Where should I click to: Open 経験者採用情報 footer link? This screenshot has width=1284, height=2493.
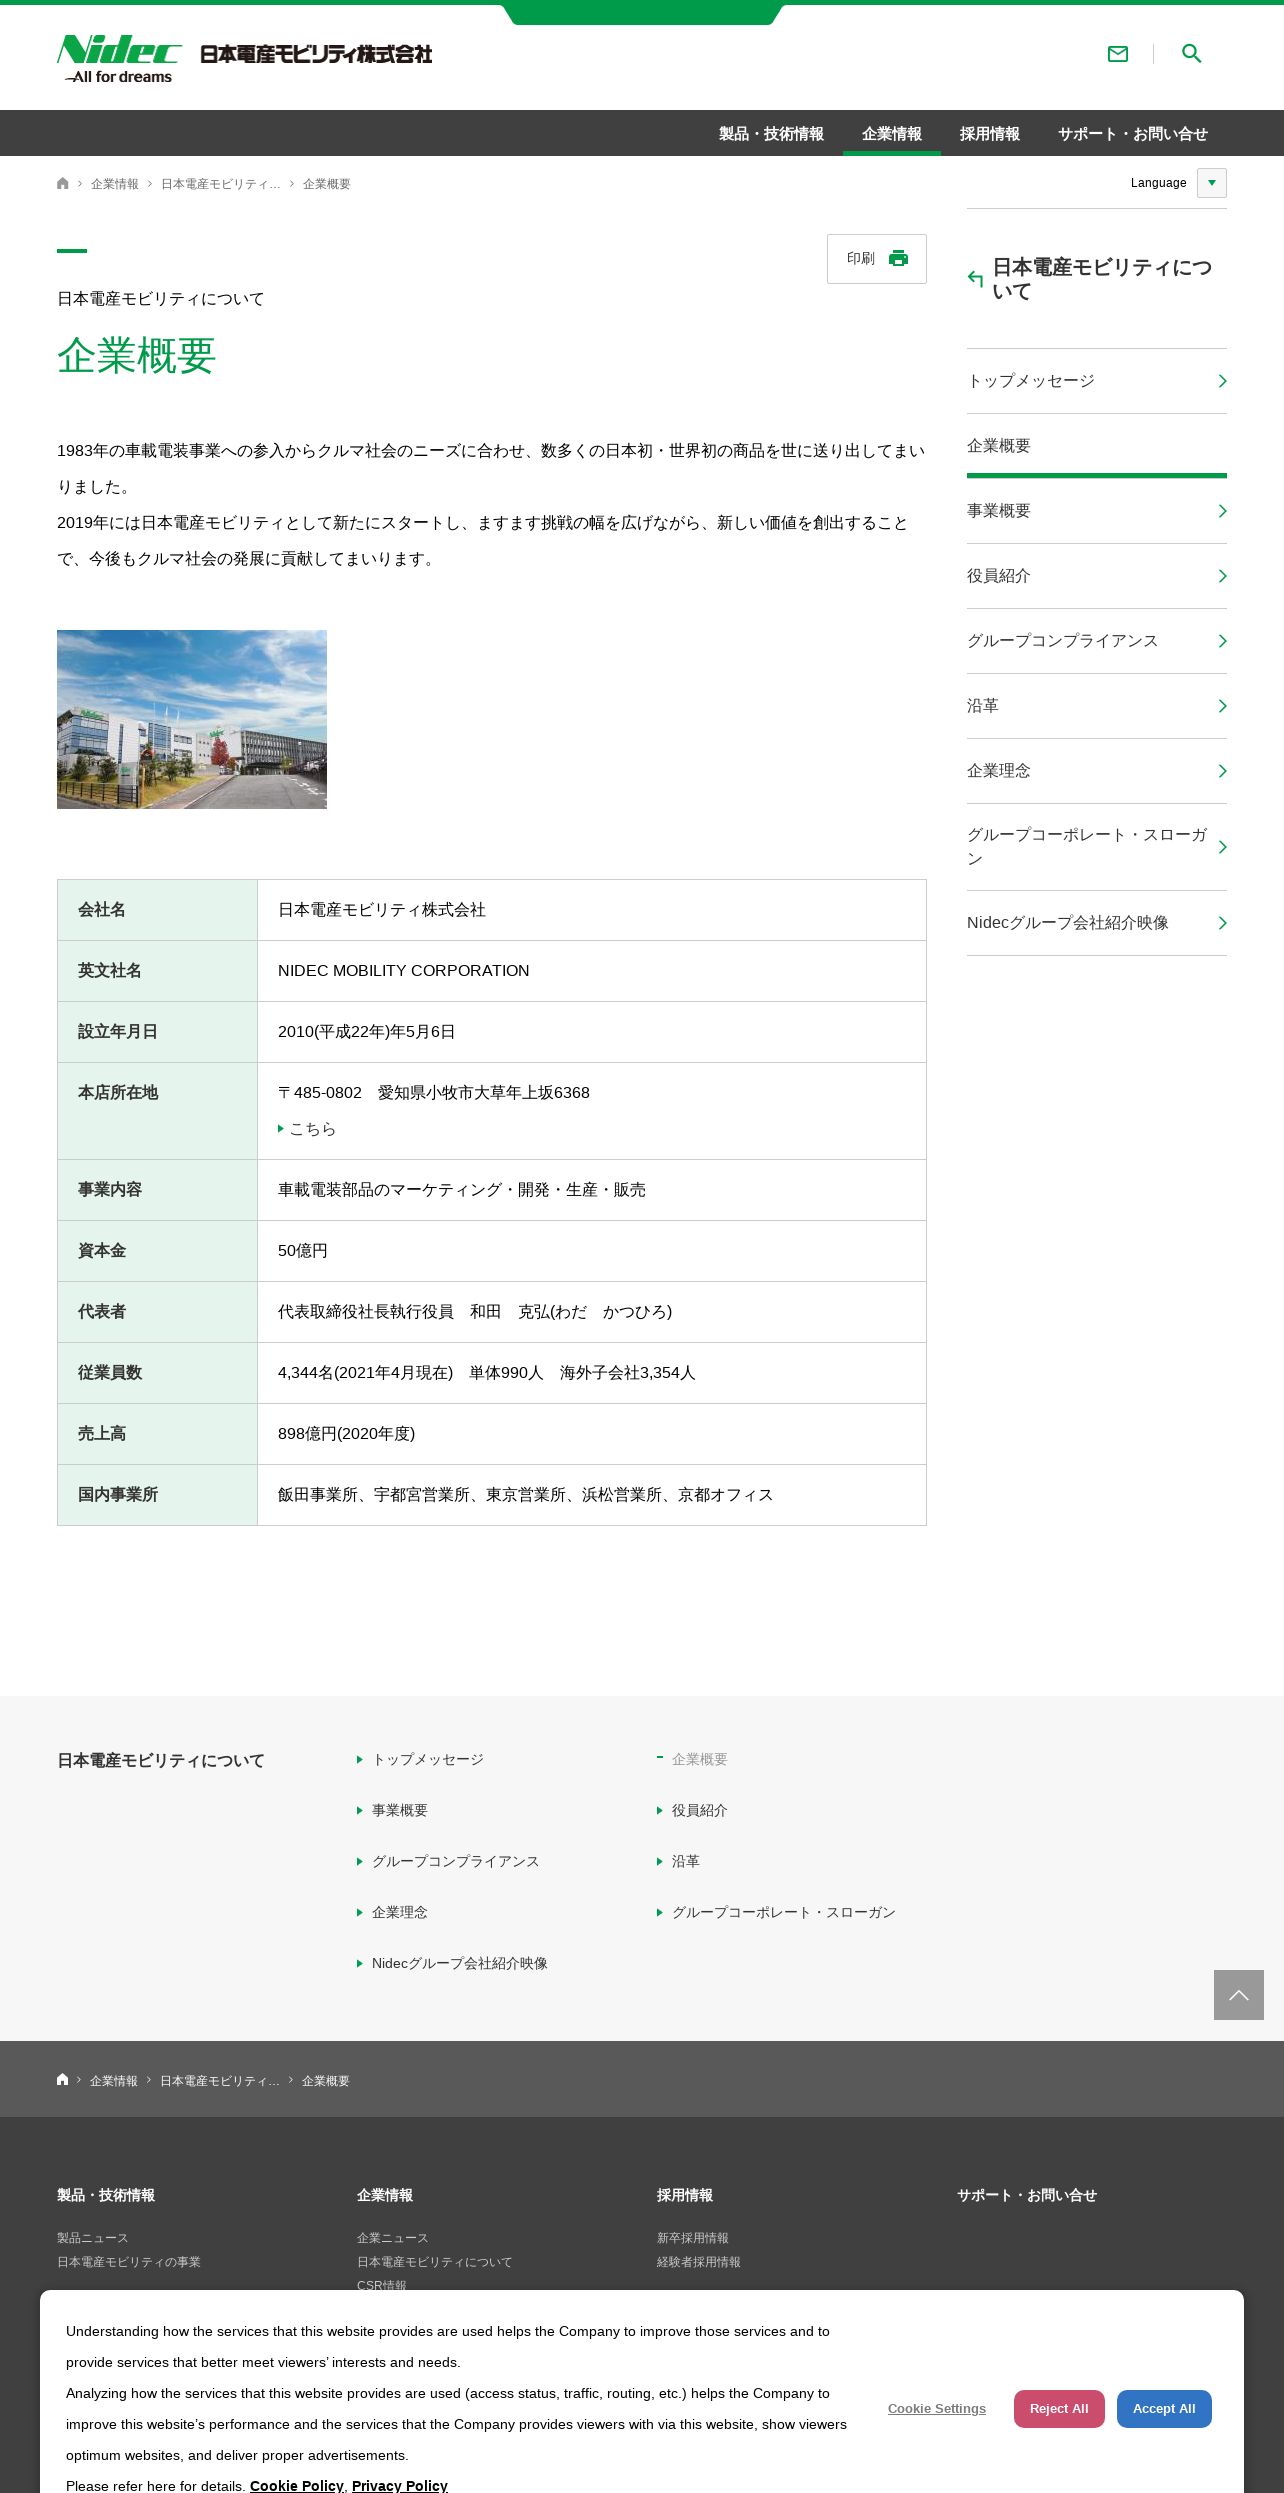(699, 2262)
